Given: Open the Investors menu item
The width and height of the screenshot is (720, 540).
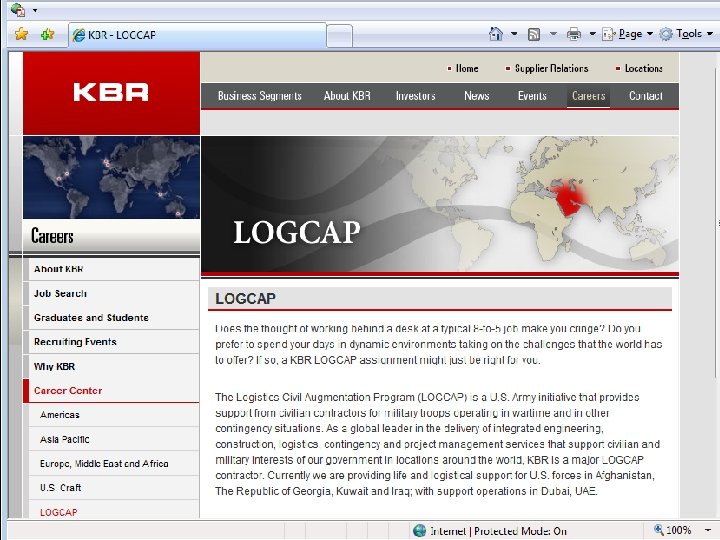Looking at the screenshot, I should [416, 96].
